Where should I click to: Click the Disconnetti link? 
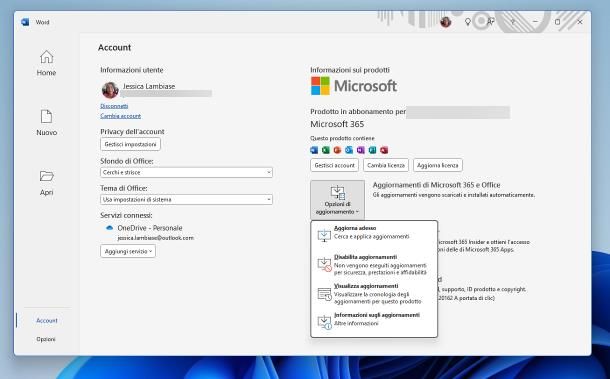(114, 106)
